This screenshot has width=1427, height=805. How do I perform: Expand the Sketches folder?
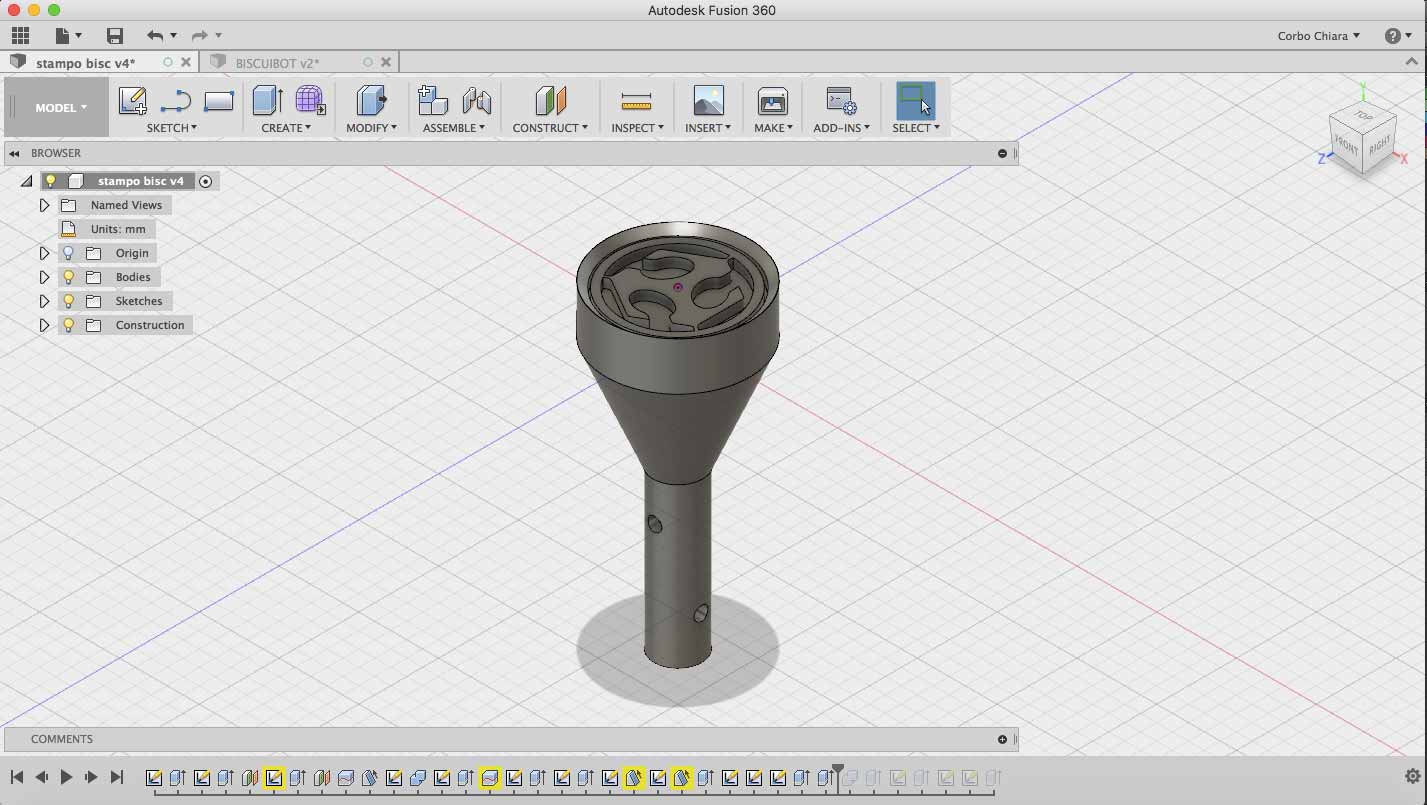tap(44, 301)
